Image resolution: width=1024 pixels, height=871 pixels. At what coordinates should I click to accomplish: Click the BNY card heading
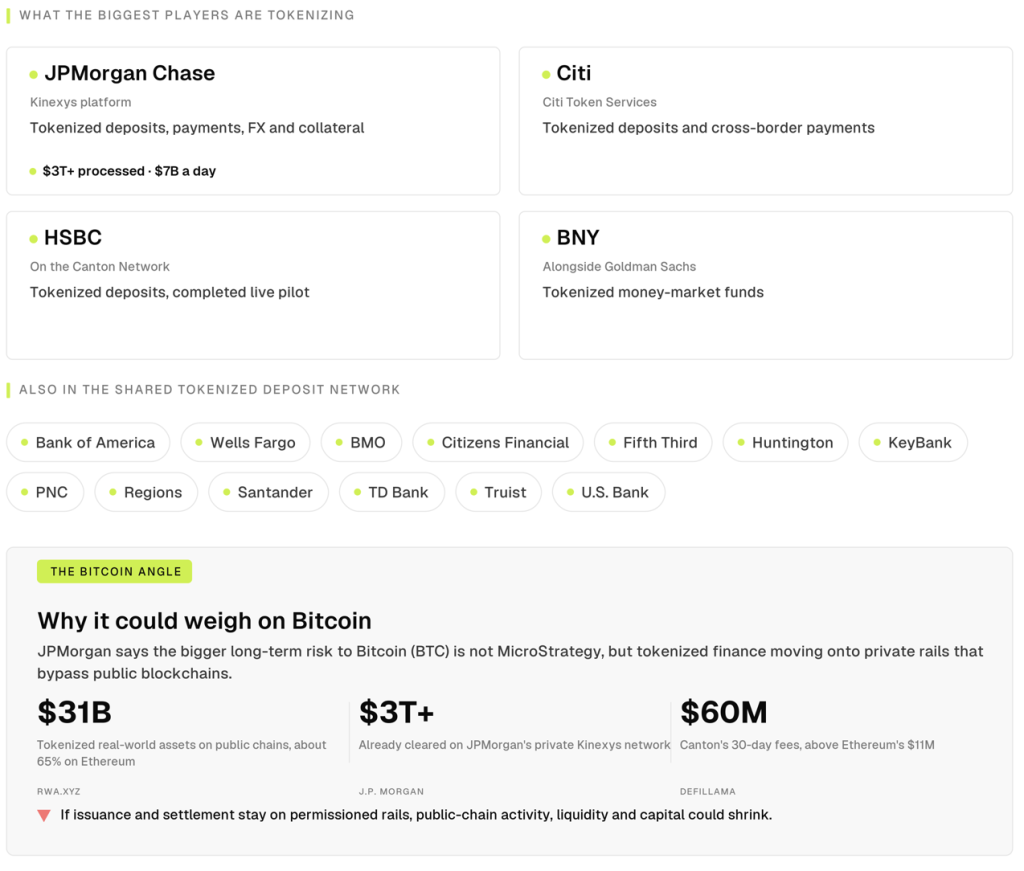(x=577, y=238)
